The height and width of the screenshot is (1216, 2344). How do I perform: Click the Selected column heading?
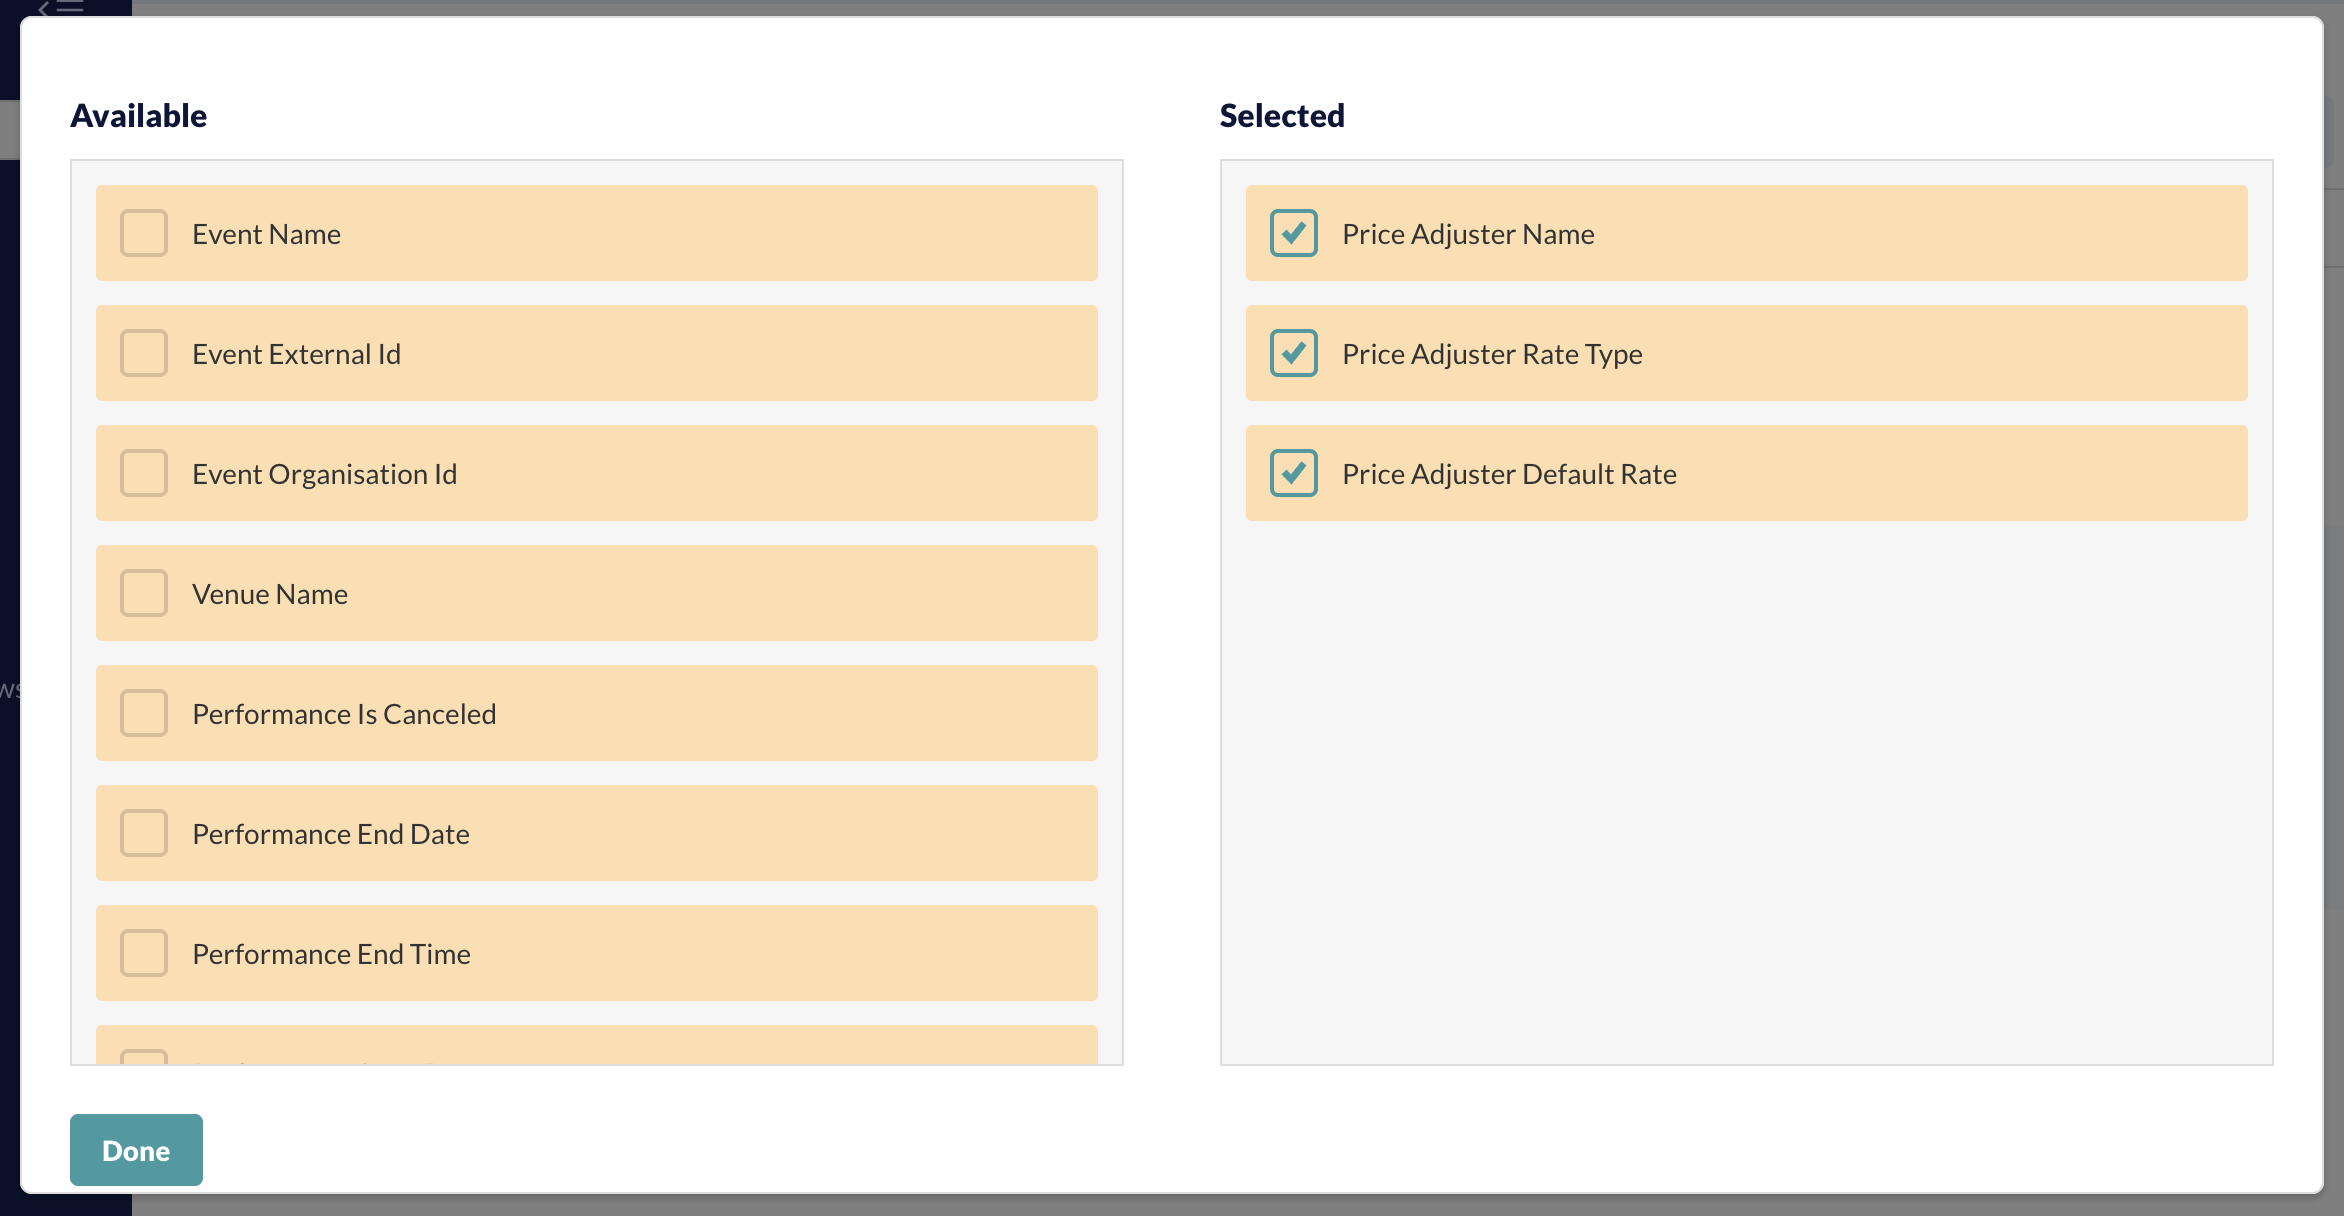(x=1282, y=115)
